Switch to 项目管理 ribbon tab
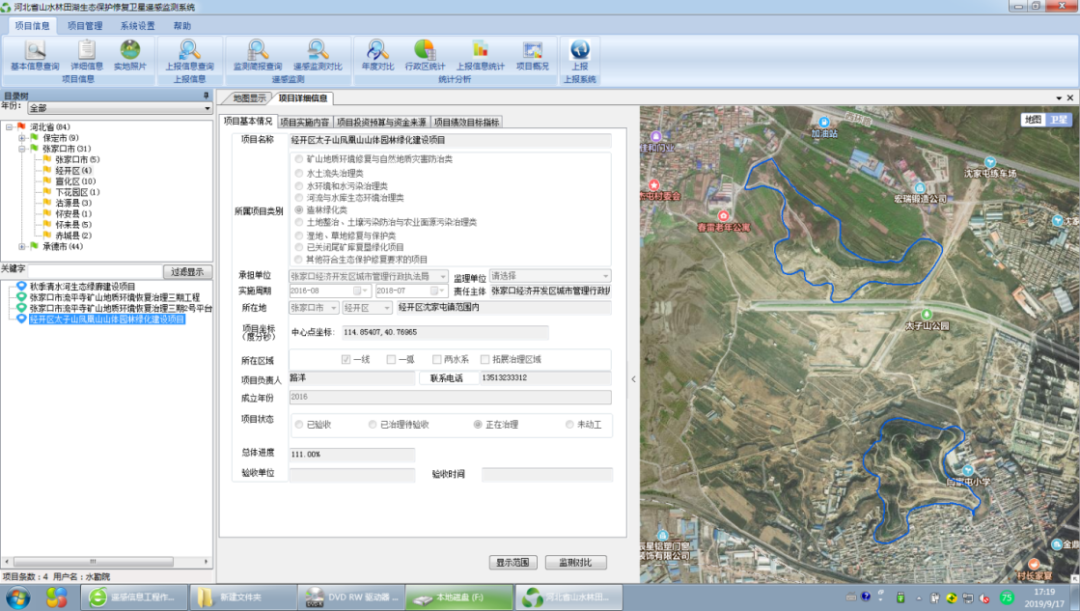This screenshot has width=1080, height=611. [x=85, y=25]
